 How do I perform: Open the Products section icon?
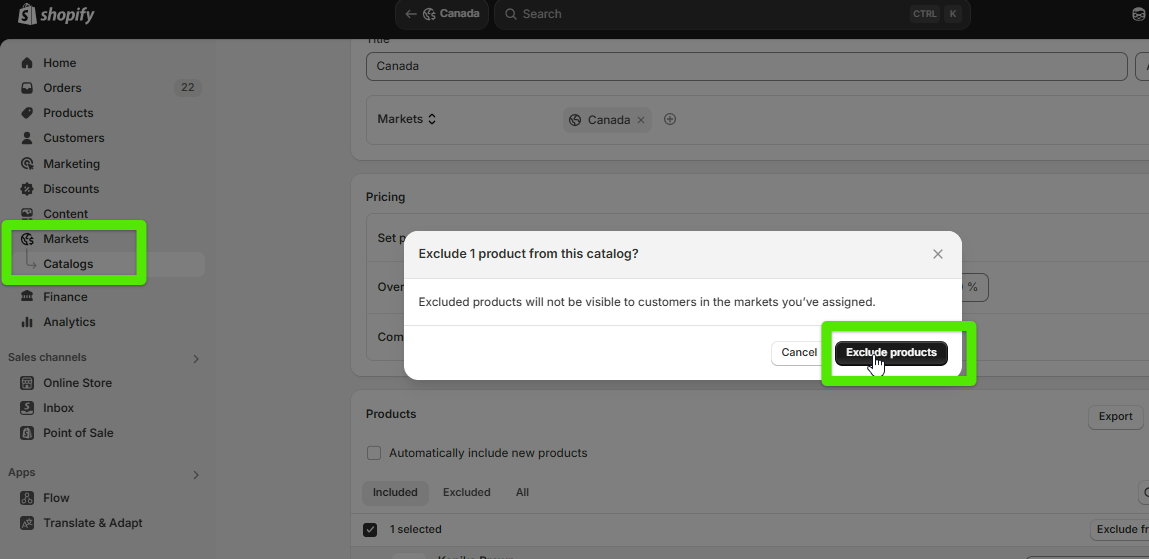point(27,113)
